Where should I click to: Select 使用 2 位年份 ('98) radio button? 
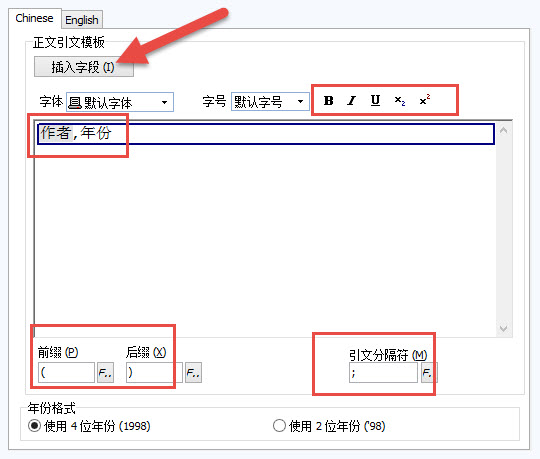tap(279, 426)
